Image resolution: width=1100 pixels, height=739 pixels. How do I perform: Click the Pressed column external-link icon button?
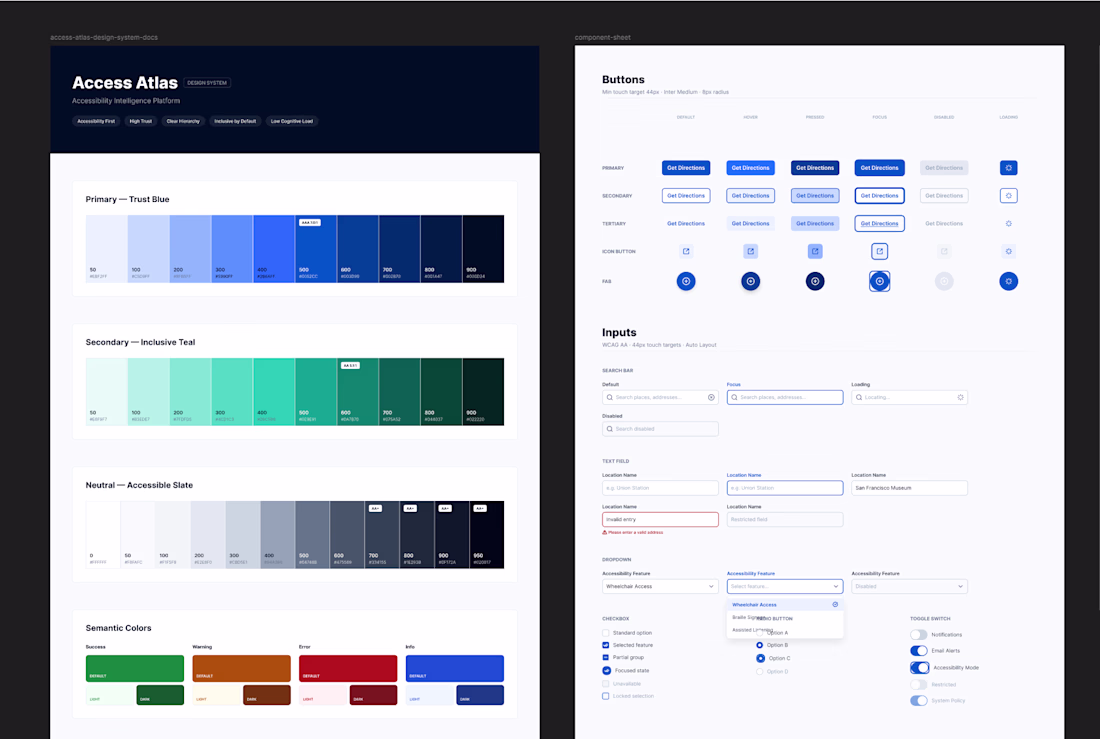[x=815, y=251]
